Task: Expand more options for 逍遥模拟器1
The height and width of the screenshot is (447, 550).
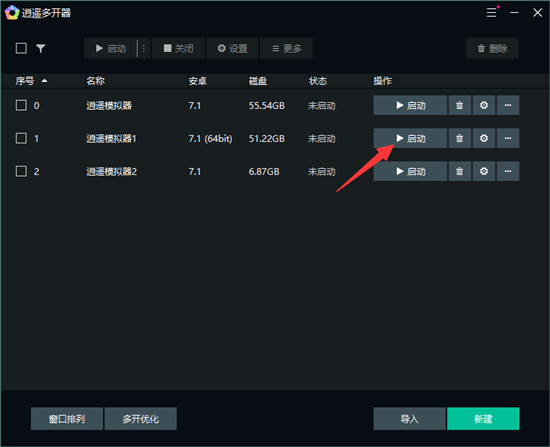Action: [x=508, y=138]
